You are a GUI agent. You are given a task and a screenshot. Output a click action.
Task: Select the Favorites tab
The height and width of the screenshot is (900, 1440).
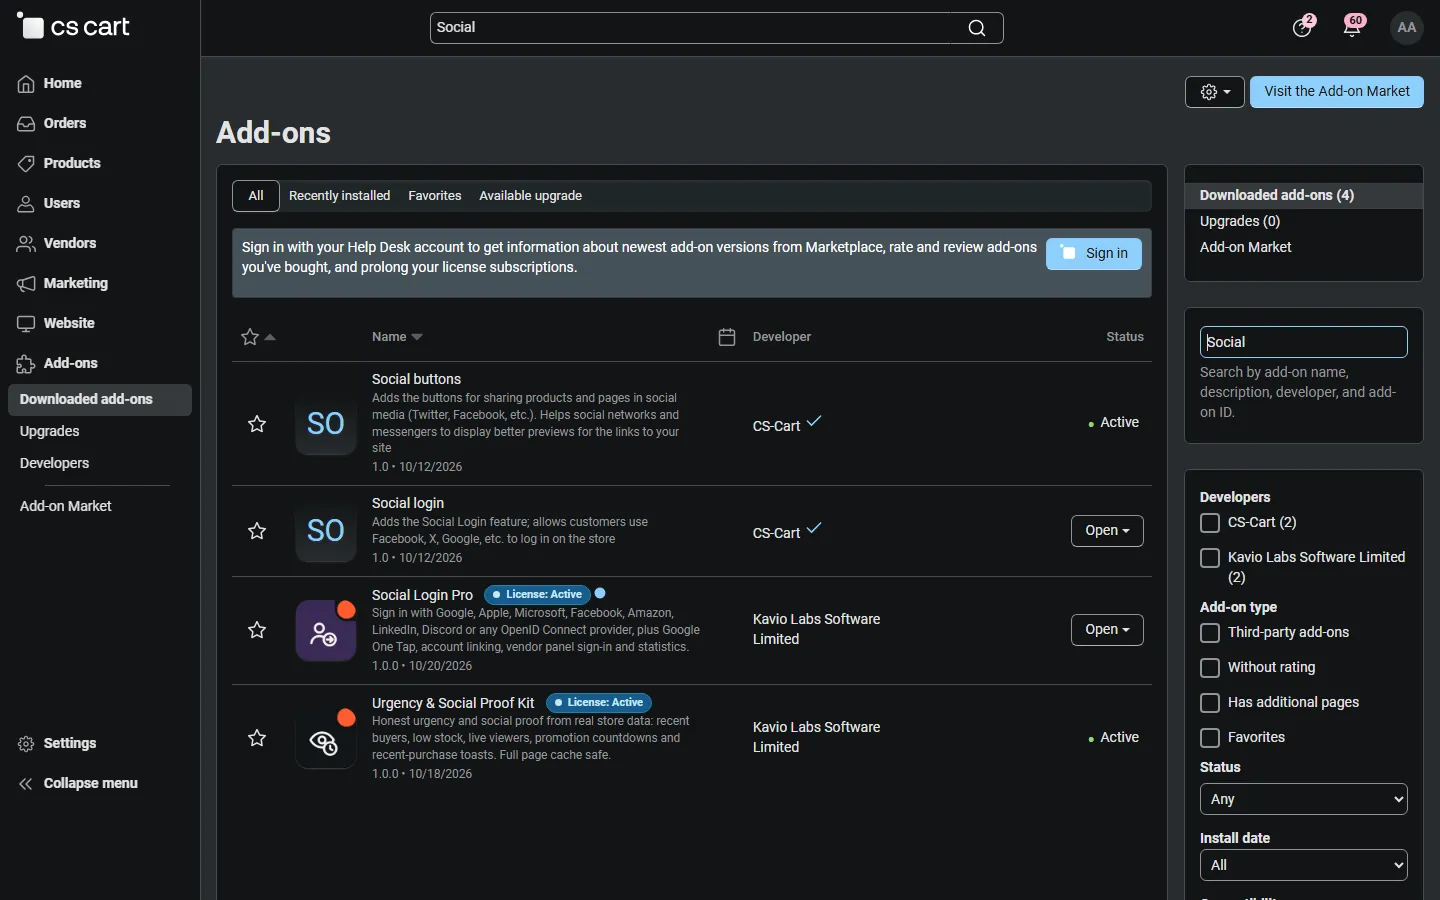[435, 196]
